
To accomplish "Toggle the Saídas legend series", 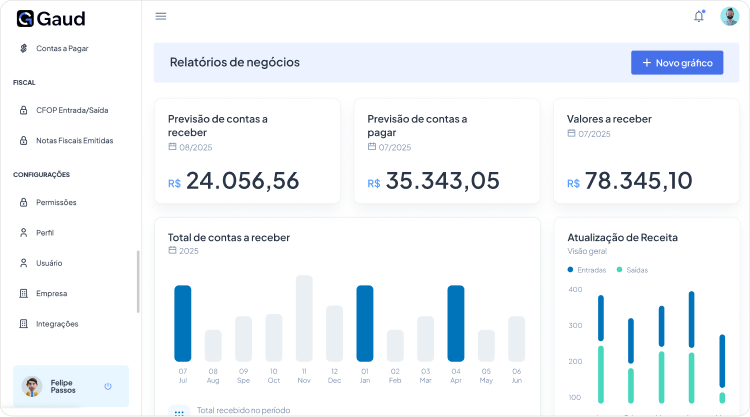I will point(632,270).
